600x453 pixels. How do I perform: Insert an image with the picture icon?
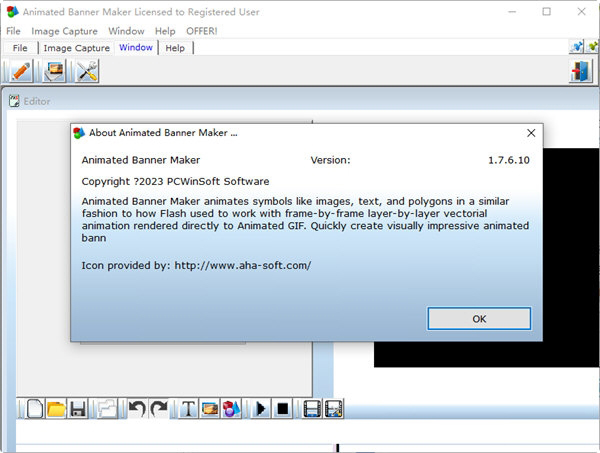coord(210,408)
